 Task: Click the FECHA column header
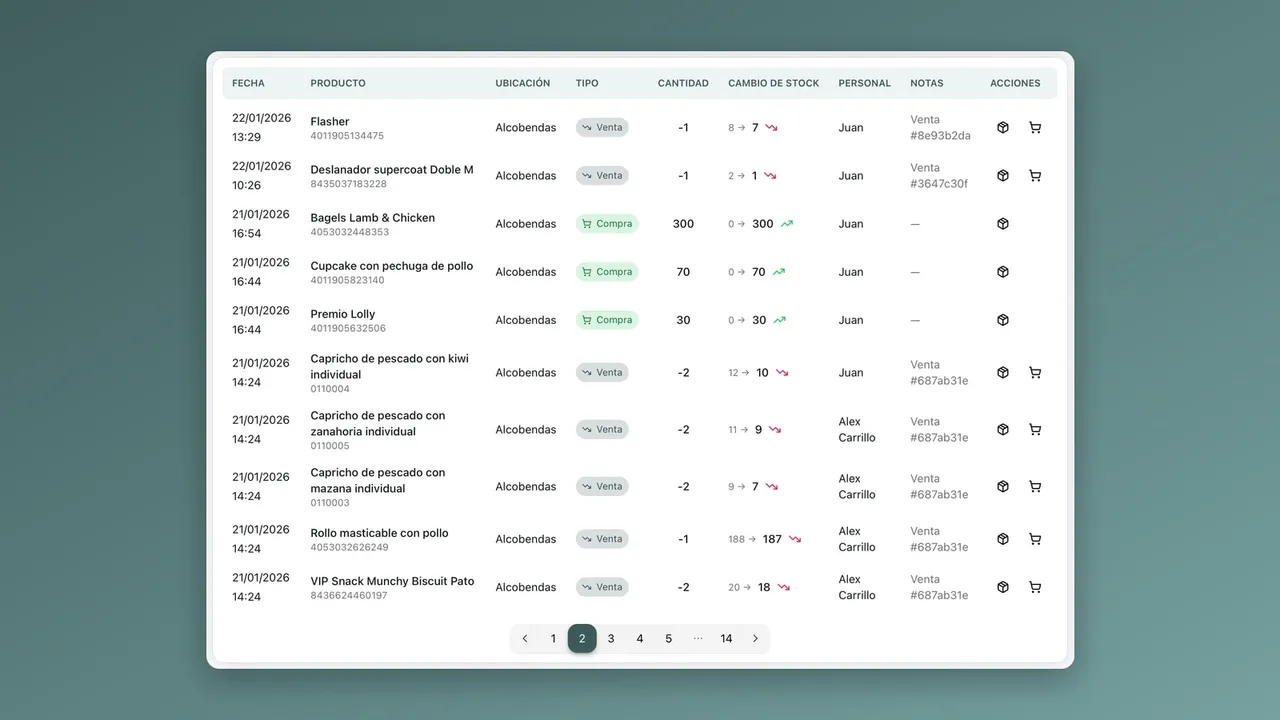click(248, 83)
